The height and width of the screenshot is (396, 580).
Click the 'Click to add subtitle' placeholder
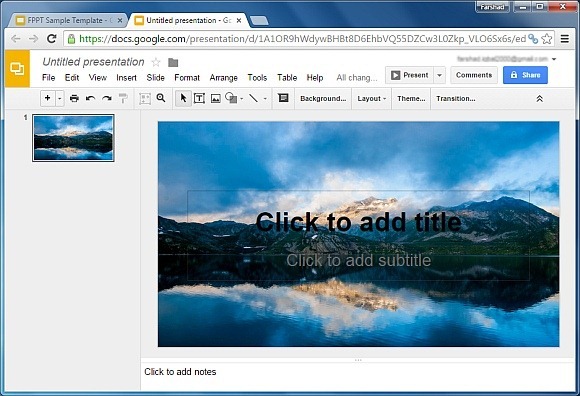tap(358, 260)
